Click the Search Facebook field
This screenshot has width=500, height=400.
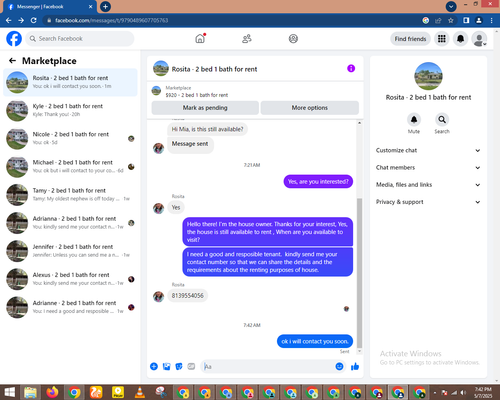pos(80,39)
